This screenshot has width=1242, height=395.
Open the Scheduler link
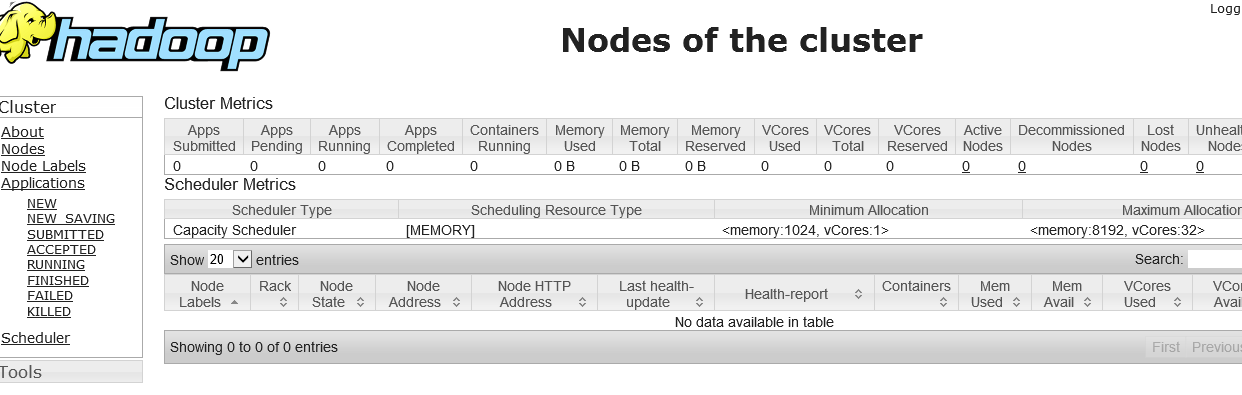click(35, 338)
